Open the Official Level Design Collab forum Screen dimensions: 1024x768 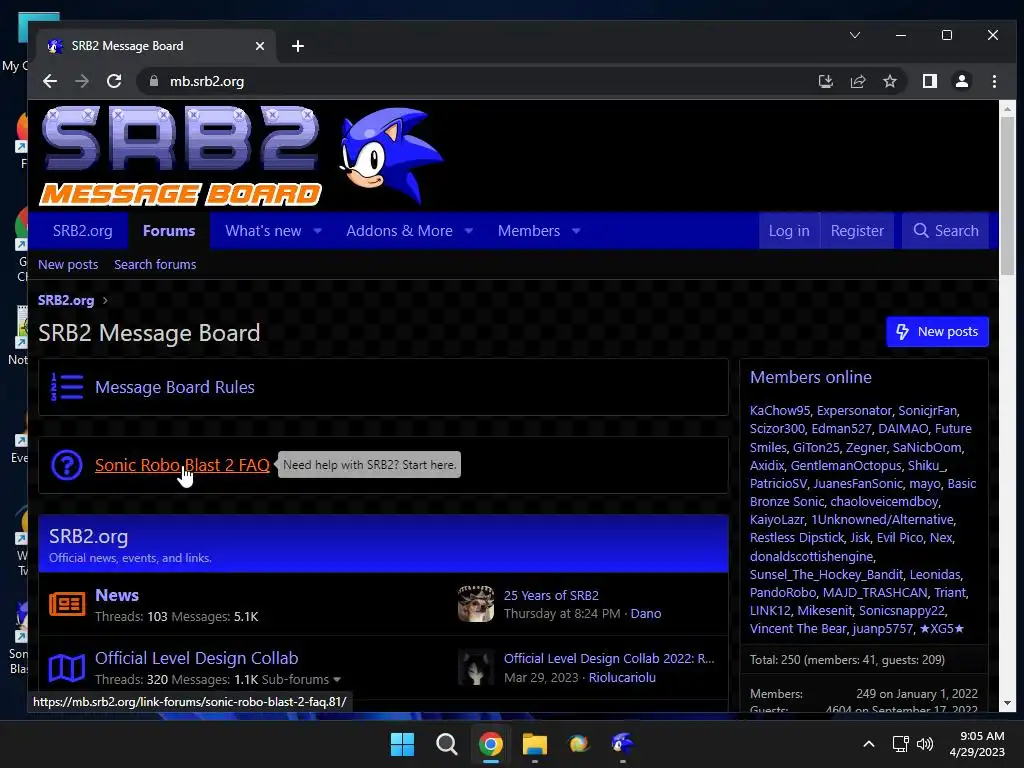[x=197, y=658]
